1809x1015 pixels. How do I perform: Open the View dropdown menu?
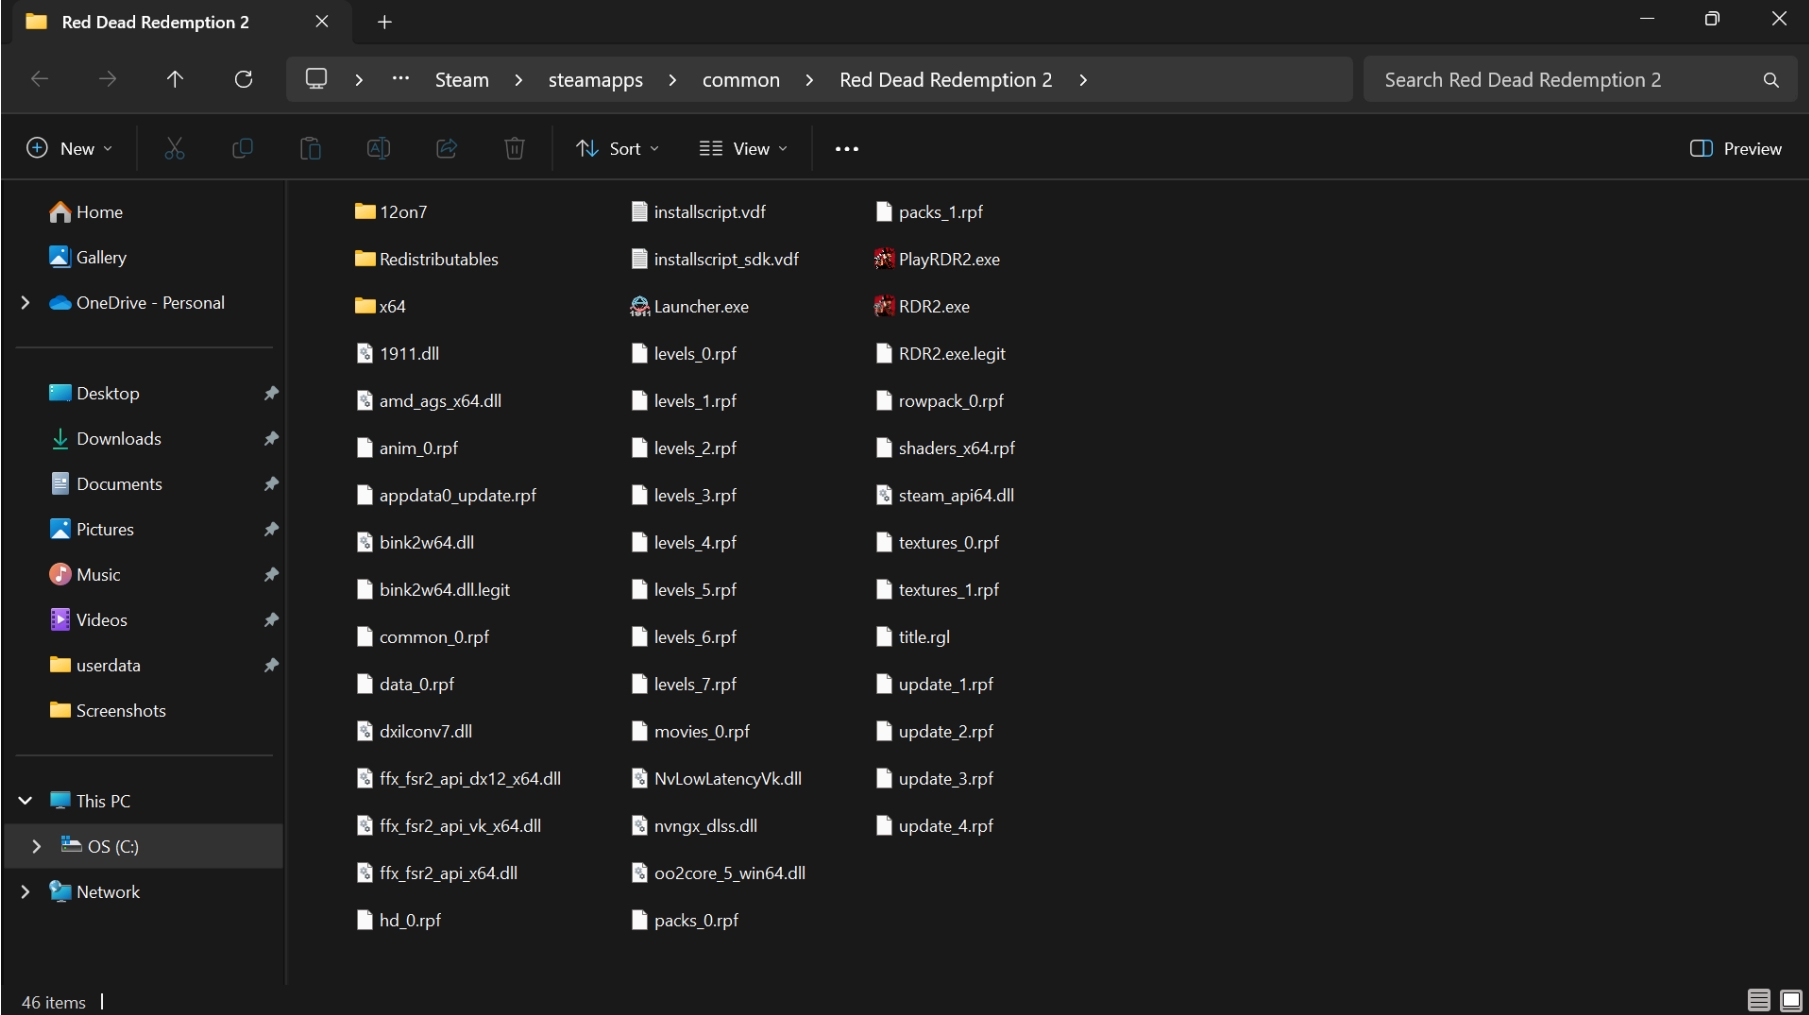point(743,148)
